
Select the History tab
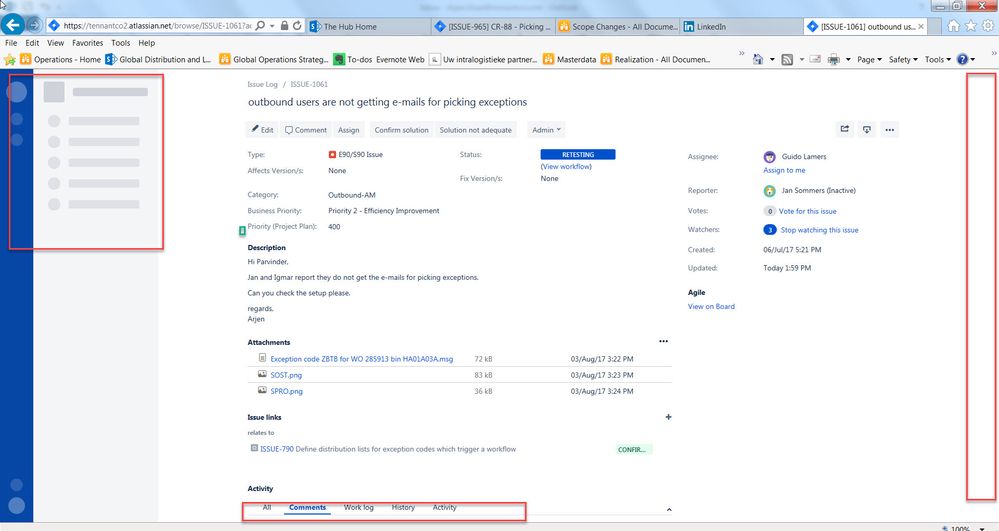tap(403, 507)
